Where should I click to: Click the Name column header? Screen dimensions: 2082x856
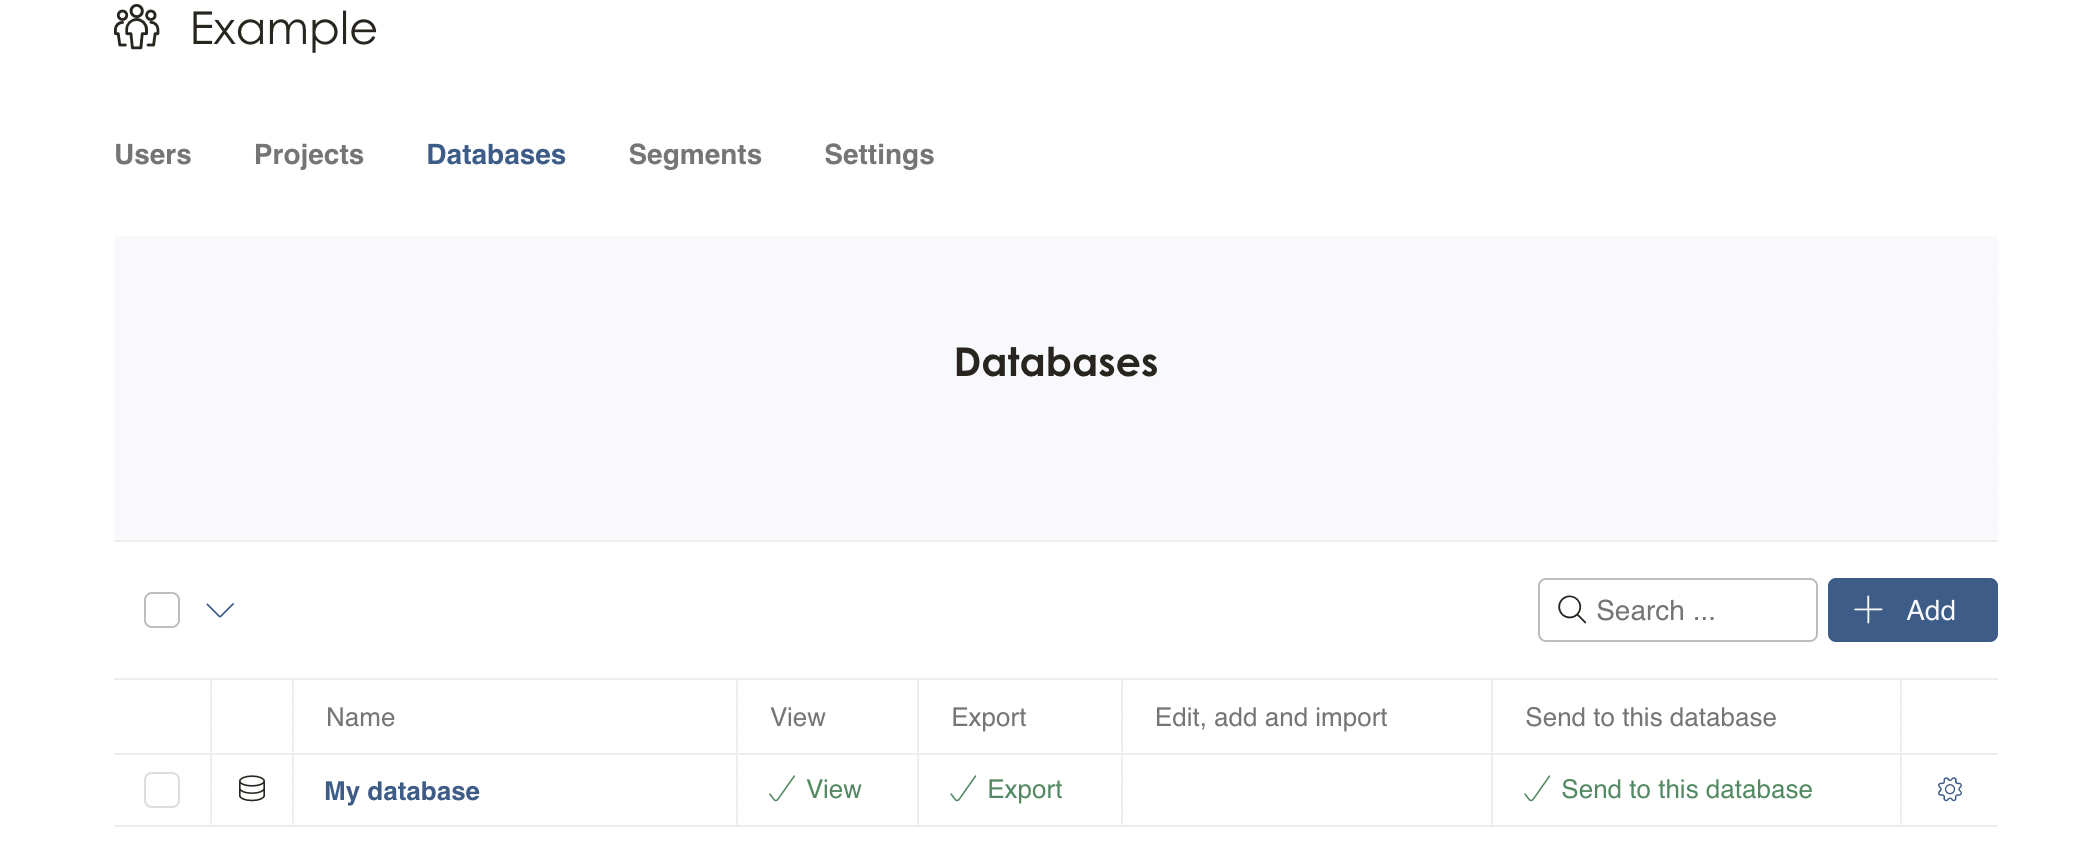(361, 717)
